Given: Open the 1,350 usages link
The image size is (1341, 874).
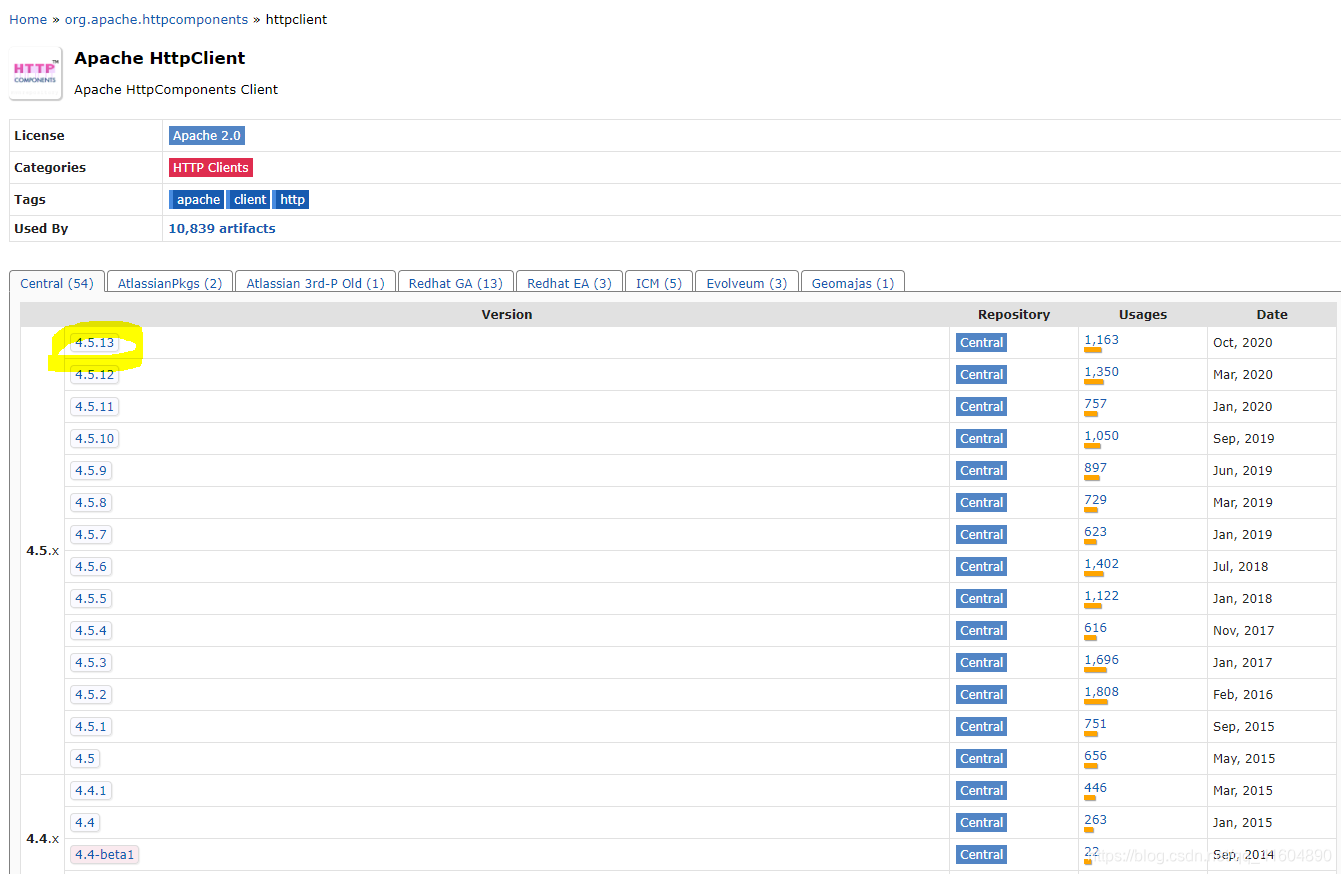Looking at the screenshot, I should coord(1101,372).
